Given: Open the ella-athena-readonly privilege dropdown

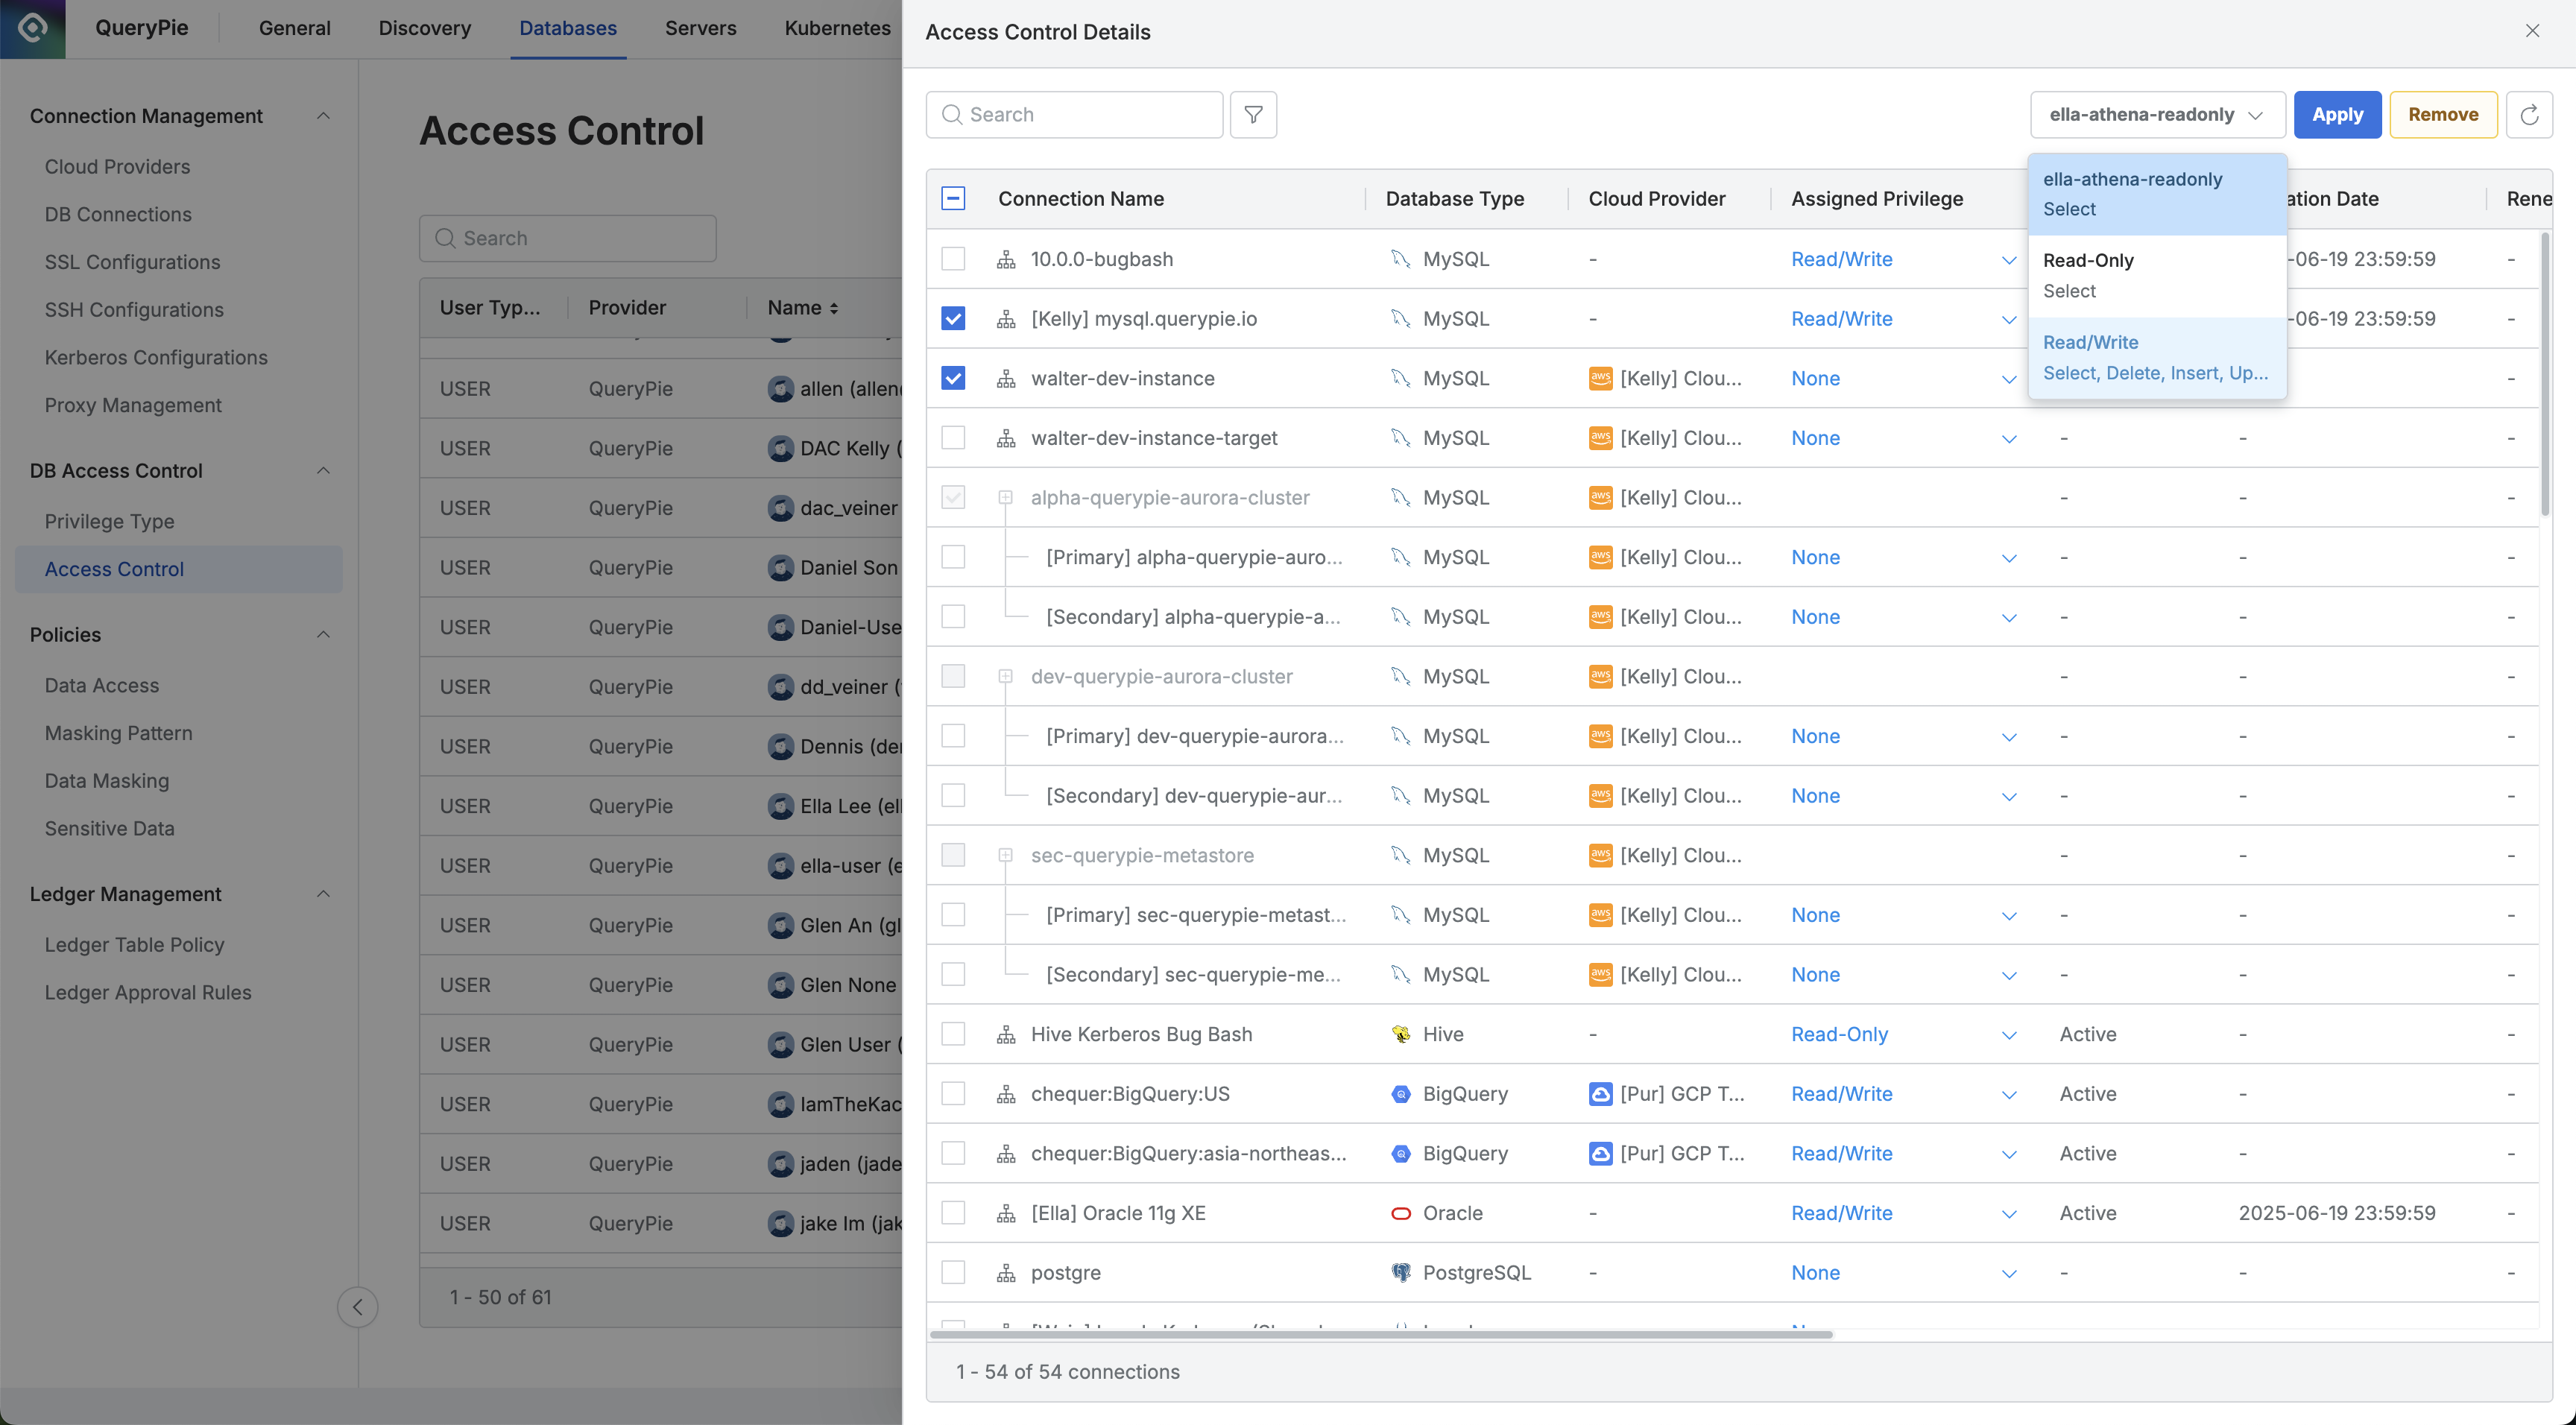Looking at the screenshot, I should pos(2157,115).
